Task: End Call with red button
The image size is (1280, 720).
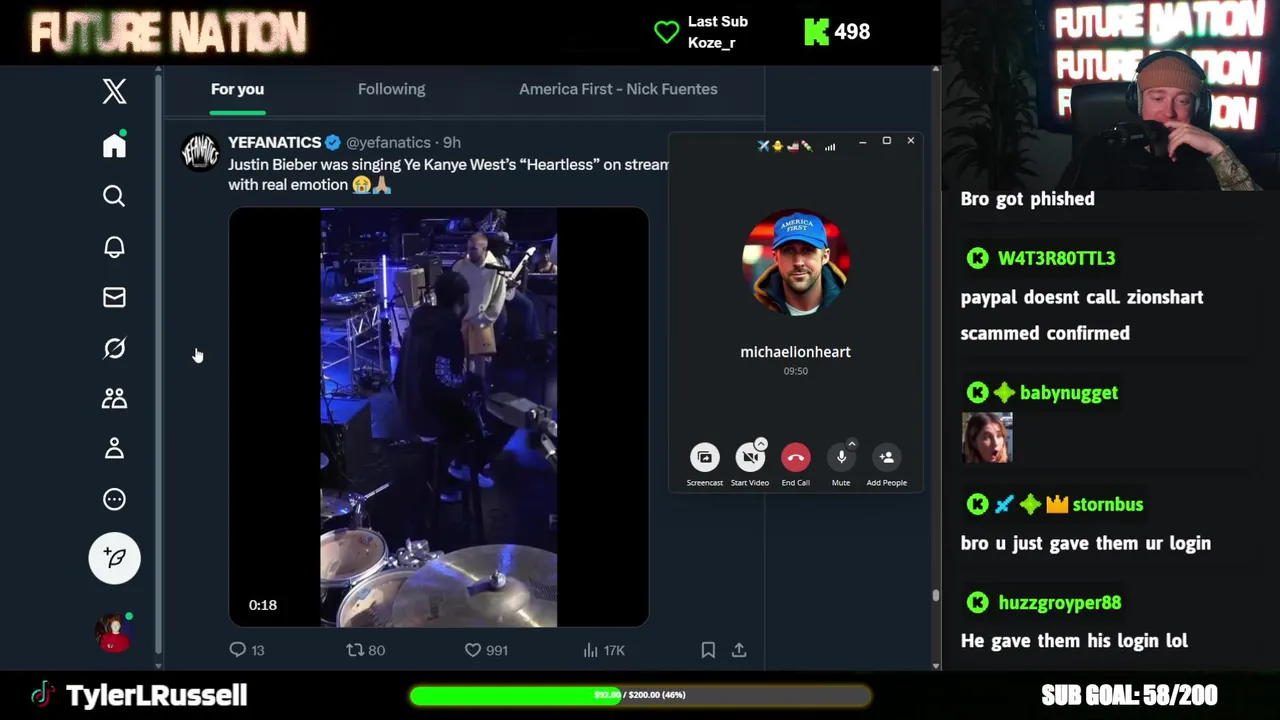Action: tap(795, 457)
